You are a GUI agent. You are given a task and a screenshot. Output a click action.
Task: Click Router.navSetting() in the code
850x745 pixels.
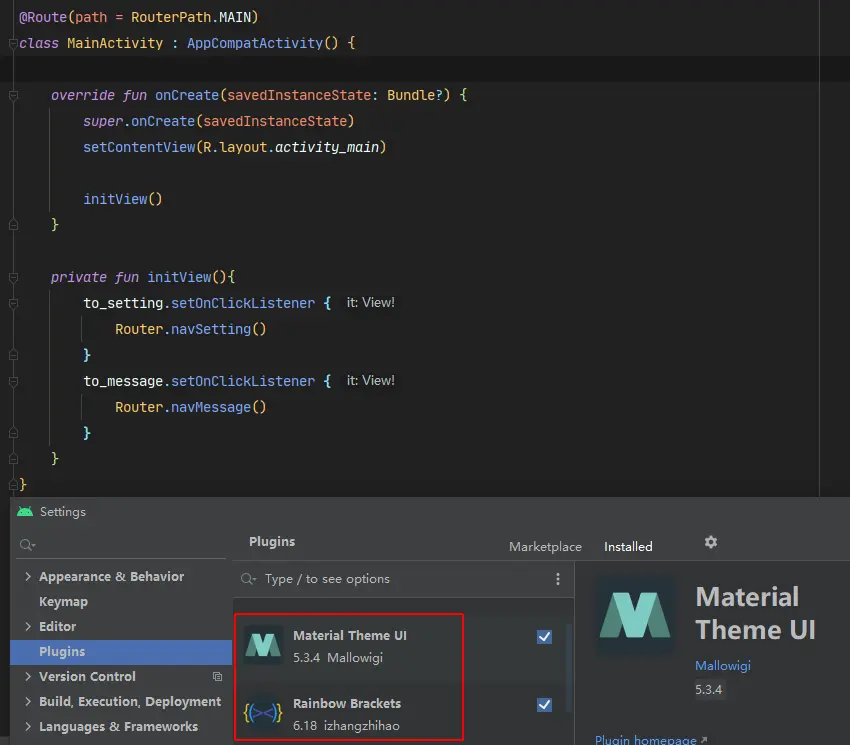point(190,329)
